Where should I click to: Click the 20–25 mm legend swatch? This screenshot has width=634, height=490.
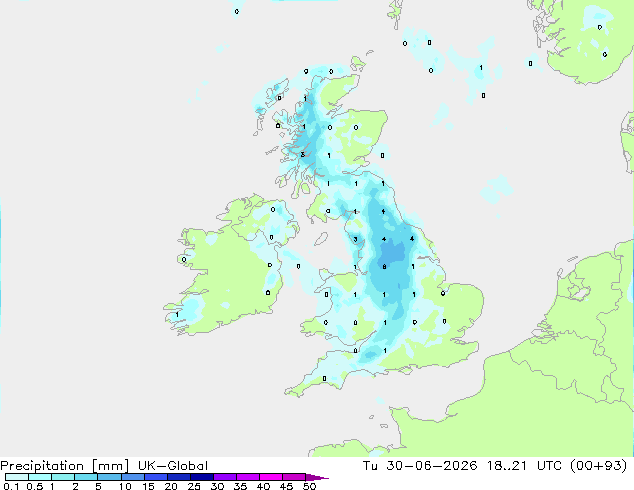[x=178, y=477]
